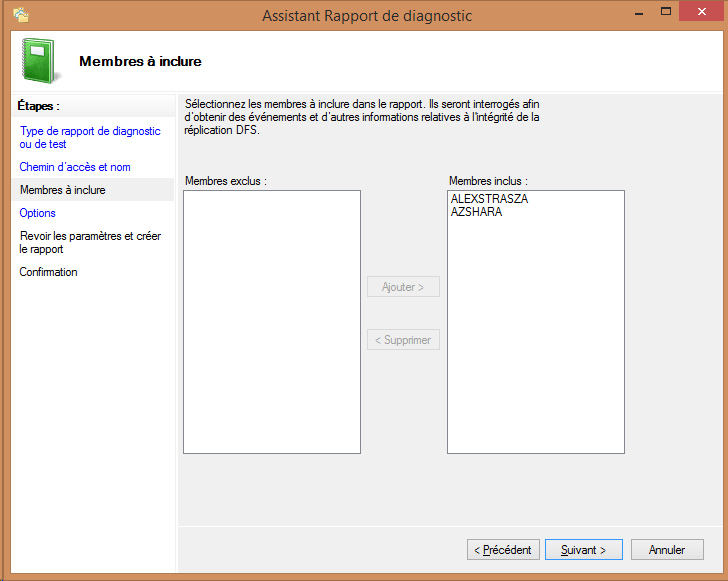Close the wizard with the red X
Screen dimensions: 728x581
(x=696, y=12)
